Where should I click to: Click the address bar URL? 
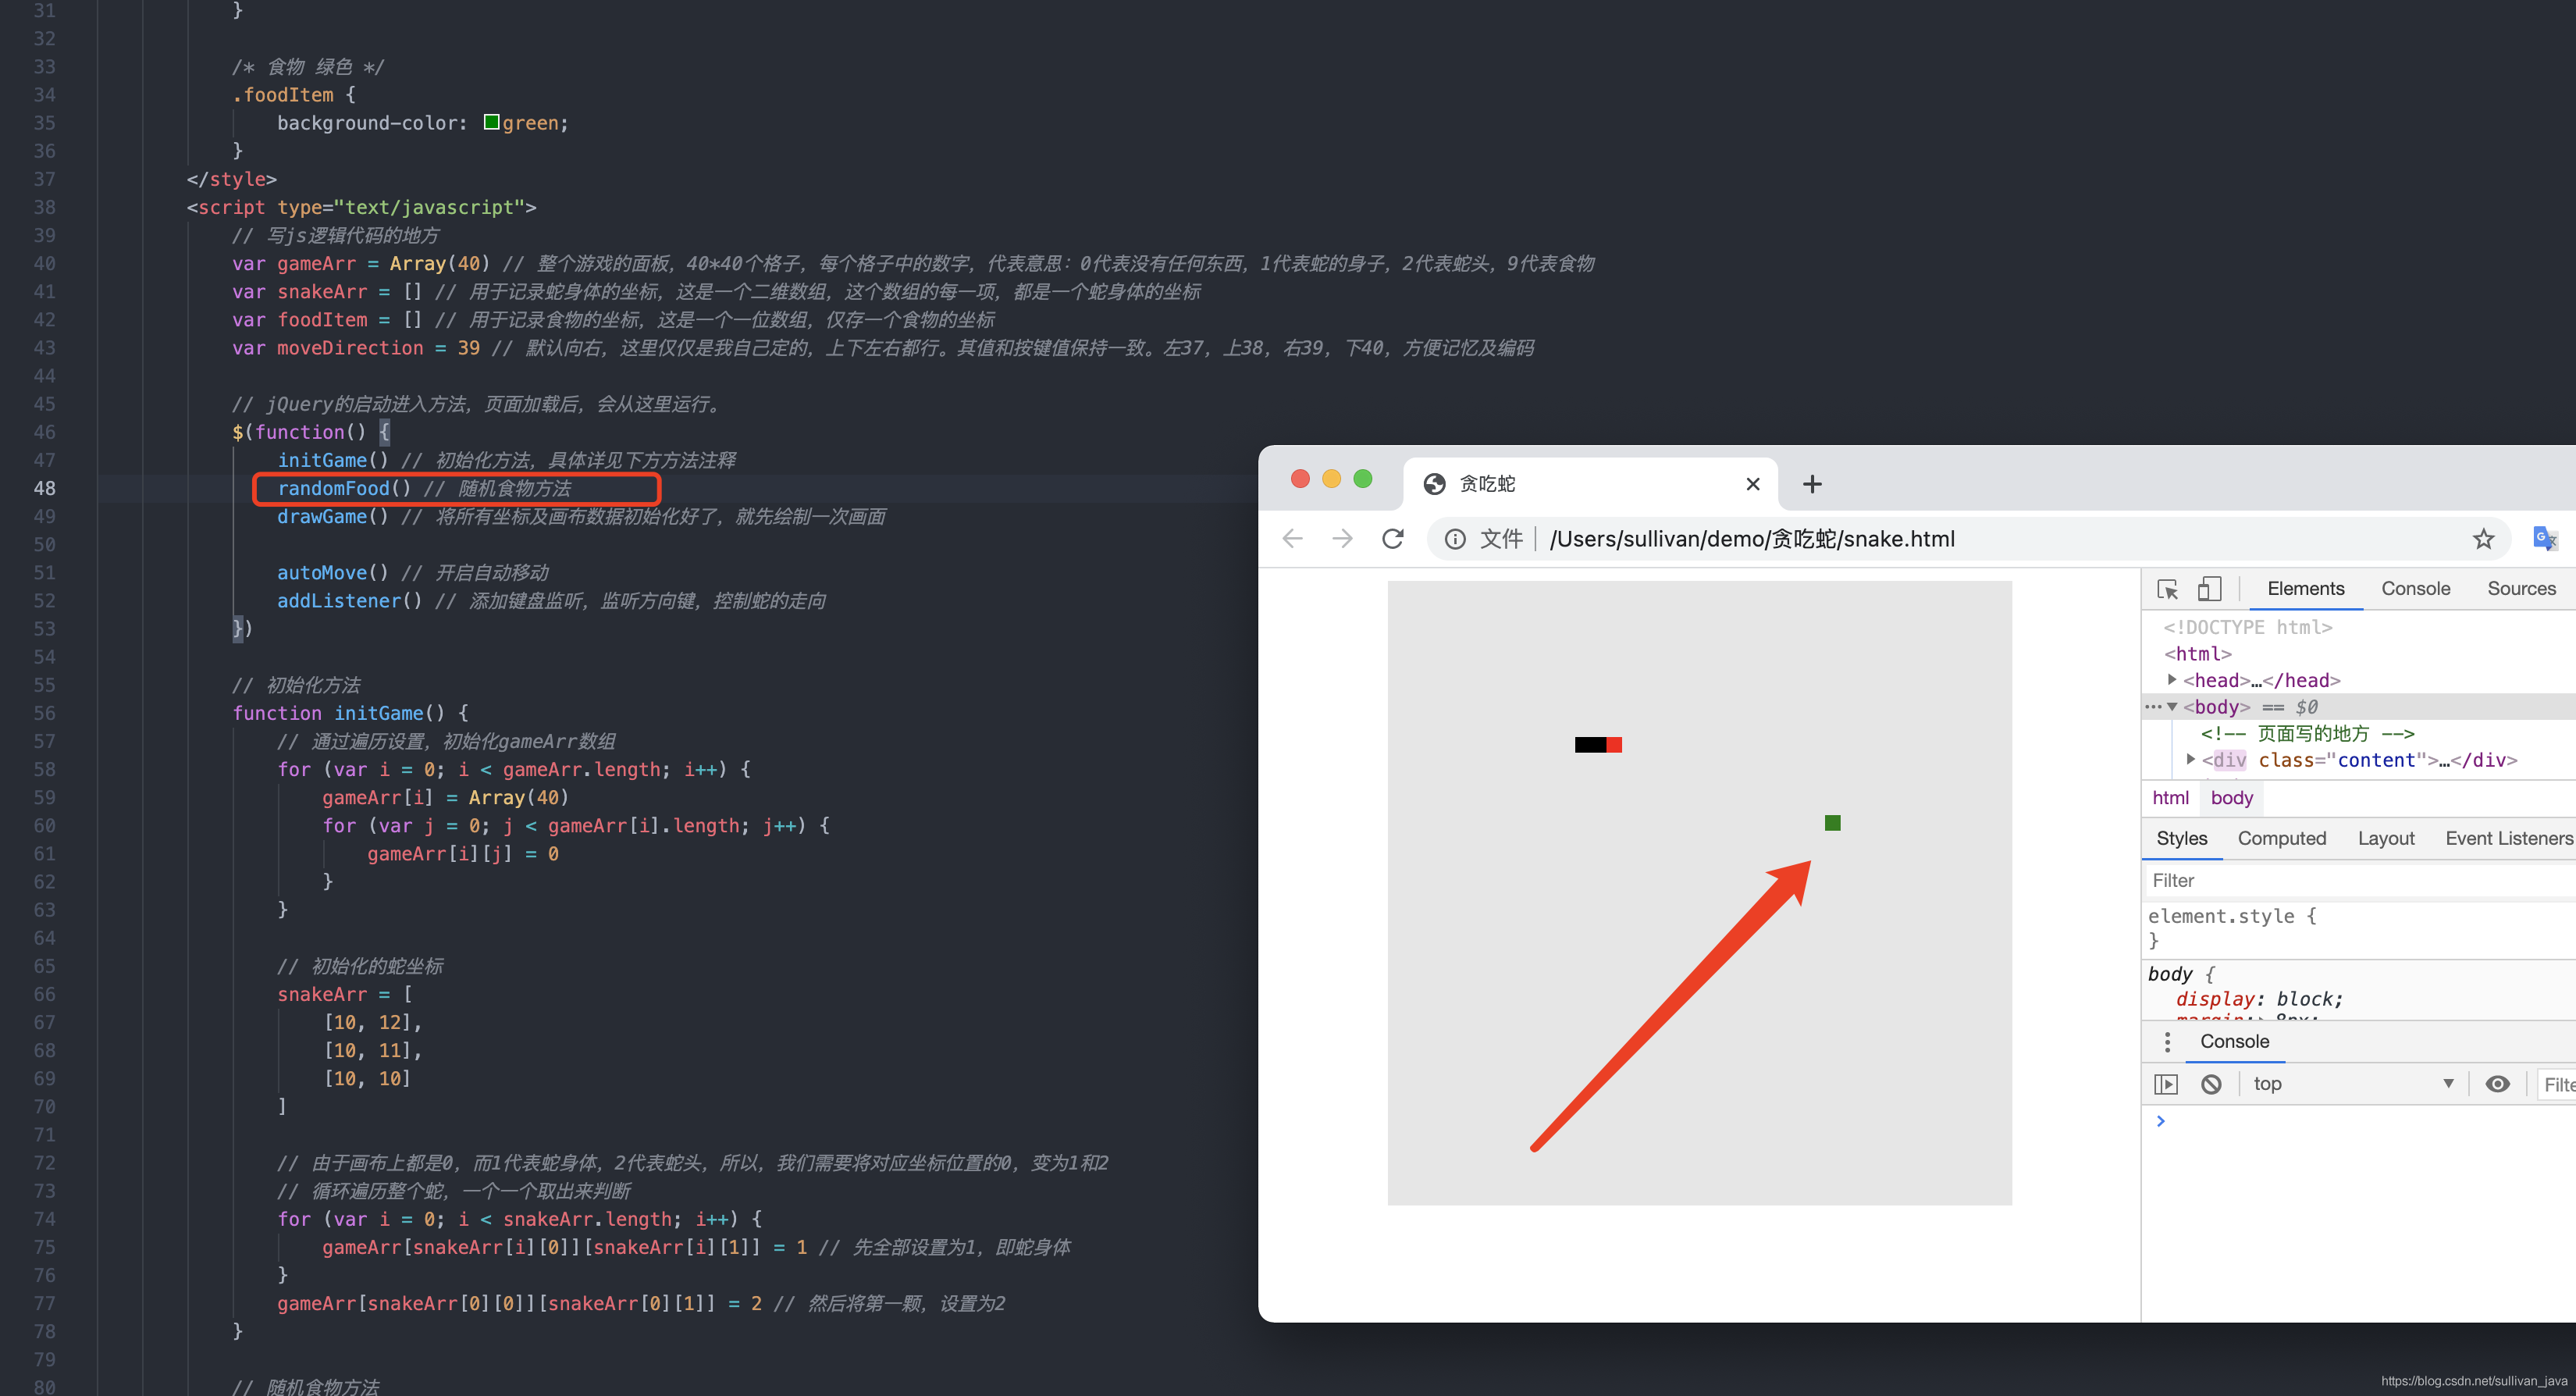1751,539
